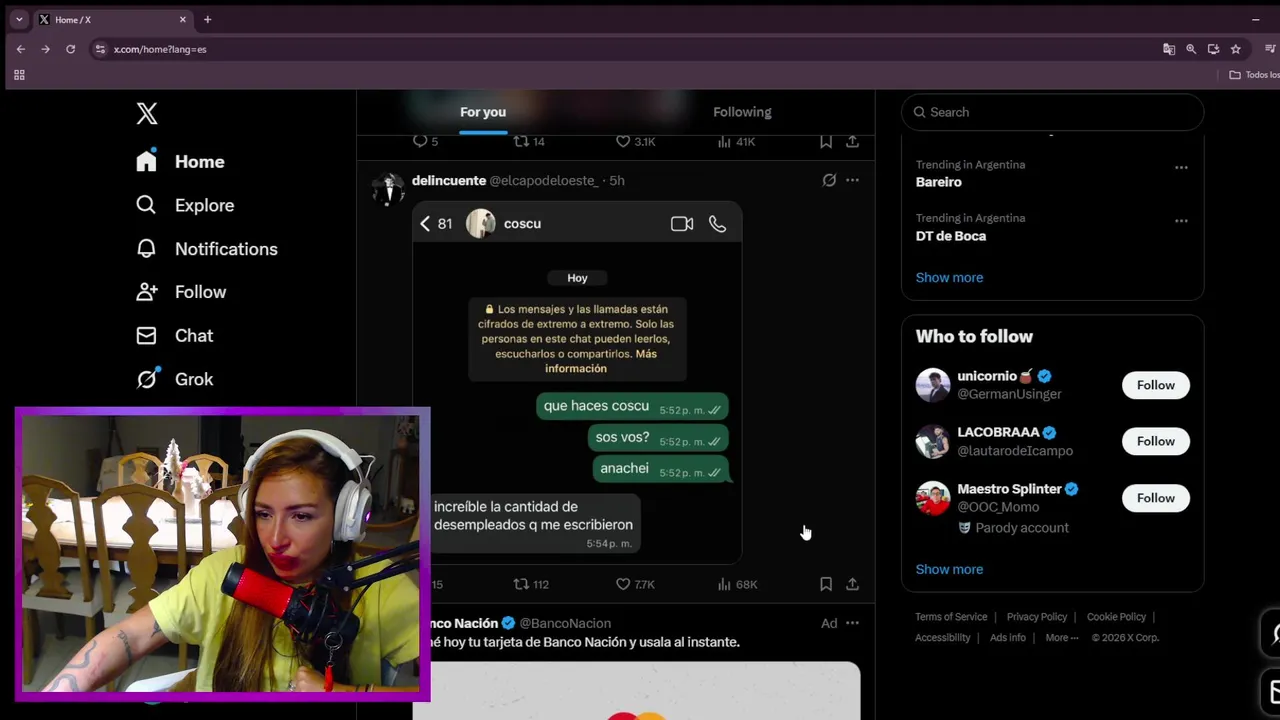Follow Maestro Splinter account
The image size is (1280, 720).
[x=1155, y=498]
